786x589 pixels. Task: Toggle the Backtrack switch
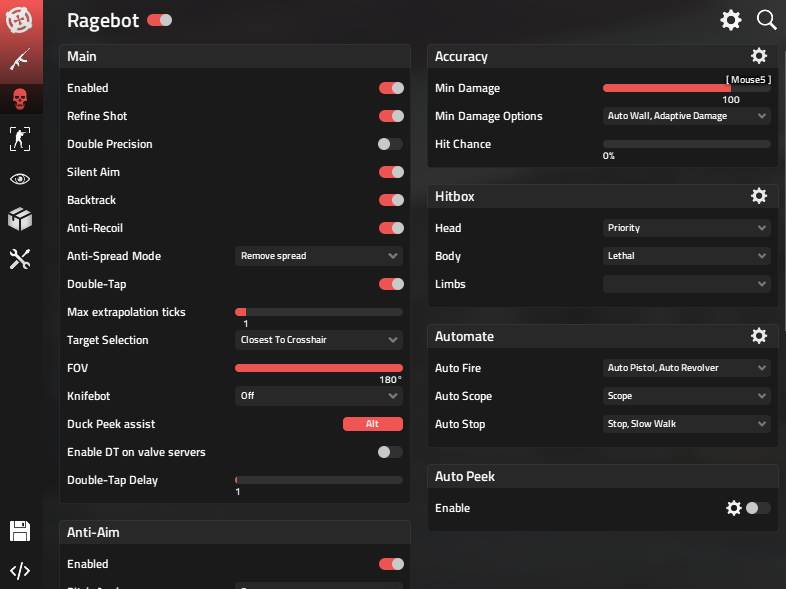(391, 200)
